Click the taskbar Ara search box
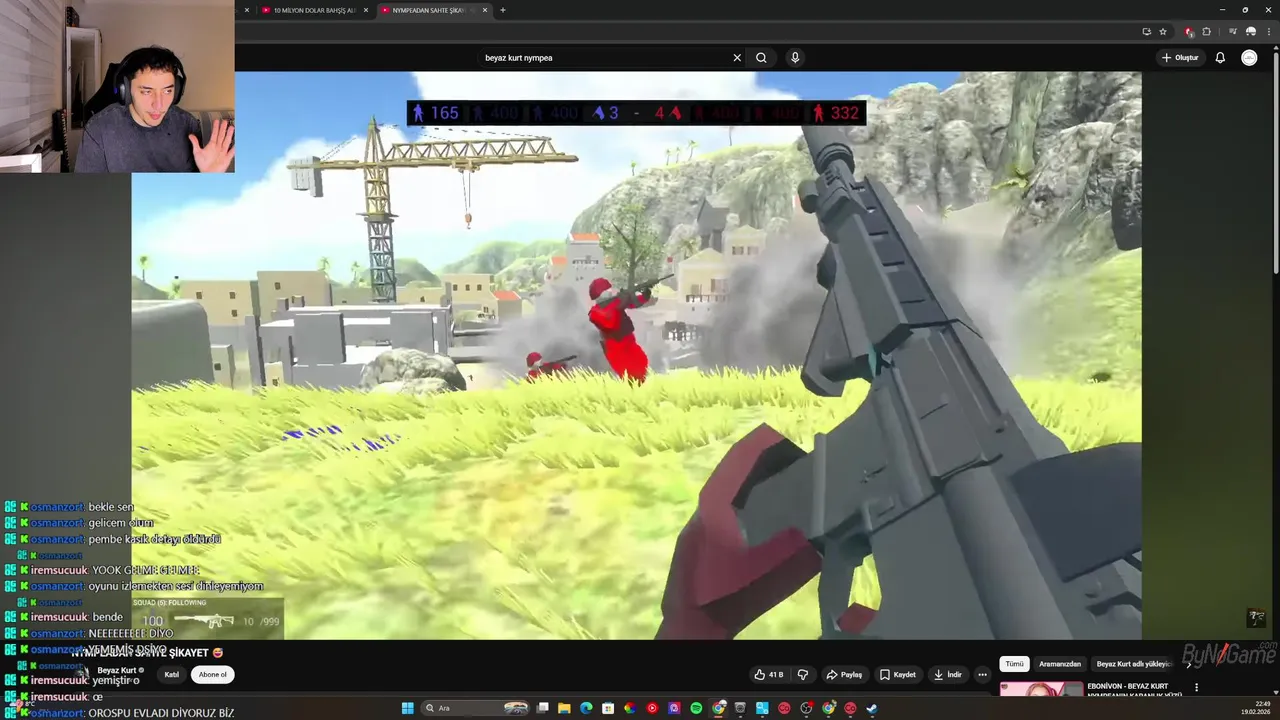 pyautogui.click(x=475, y=708)
